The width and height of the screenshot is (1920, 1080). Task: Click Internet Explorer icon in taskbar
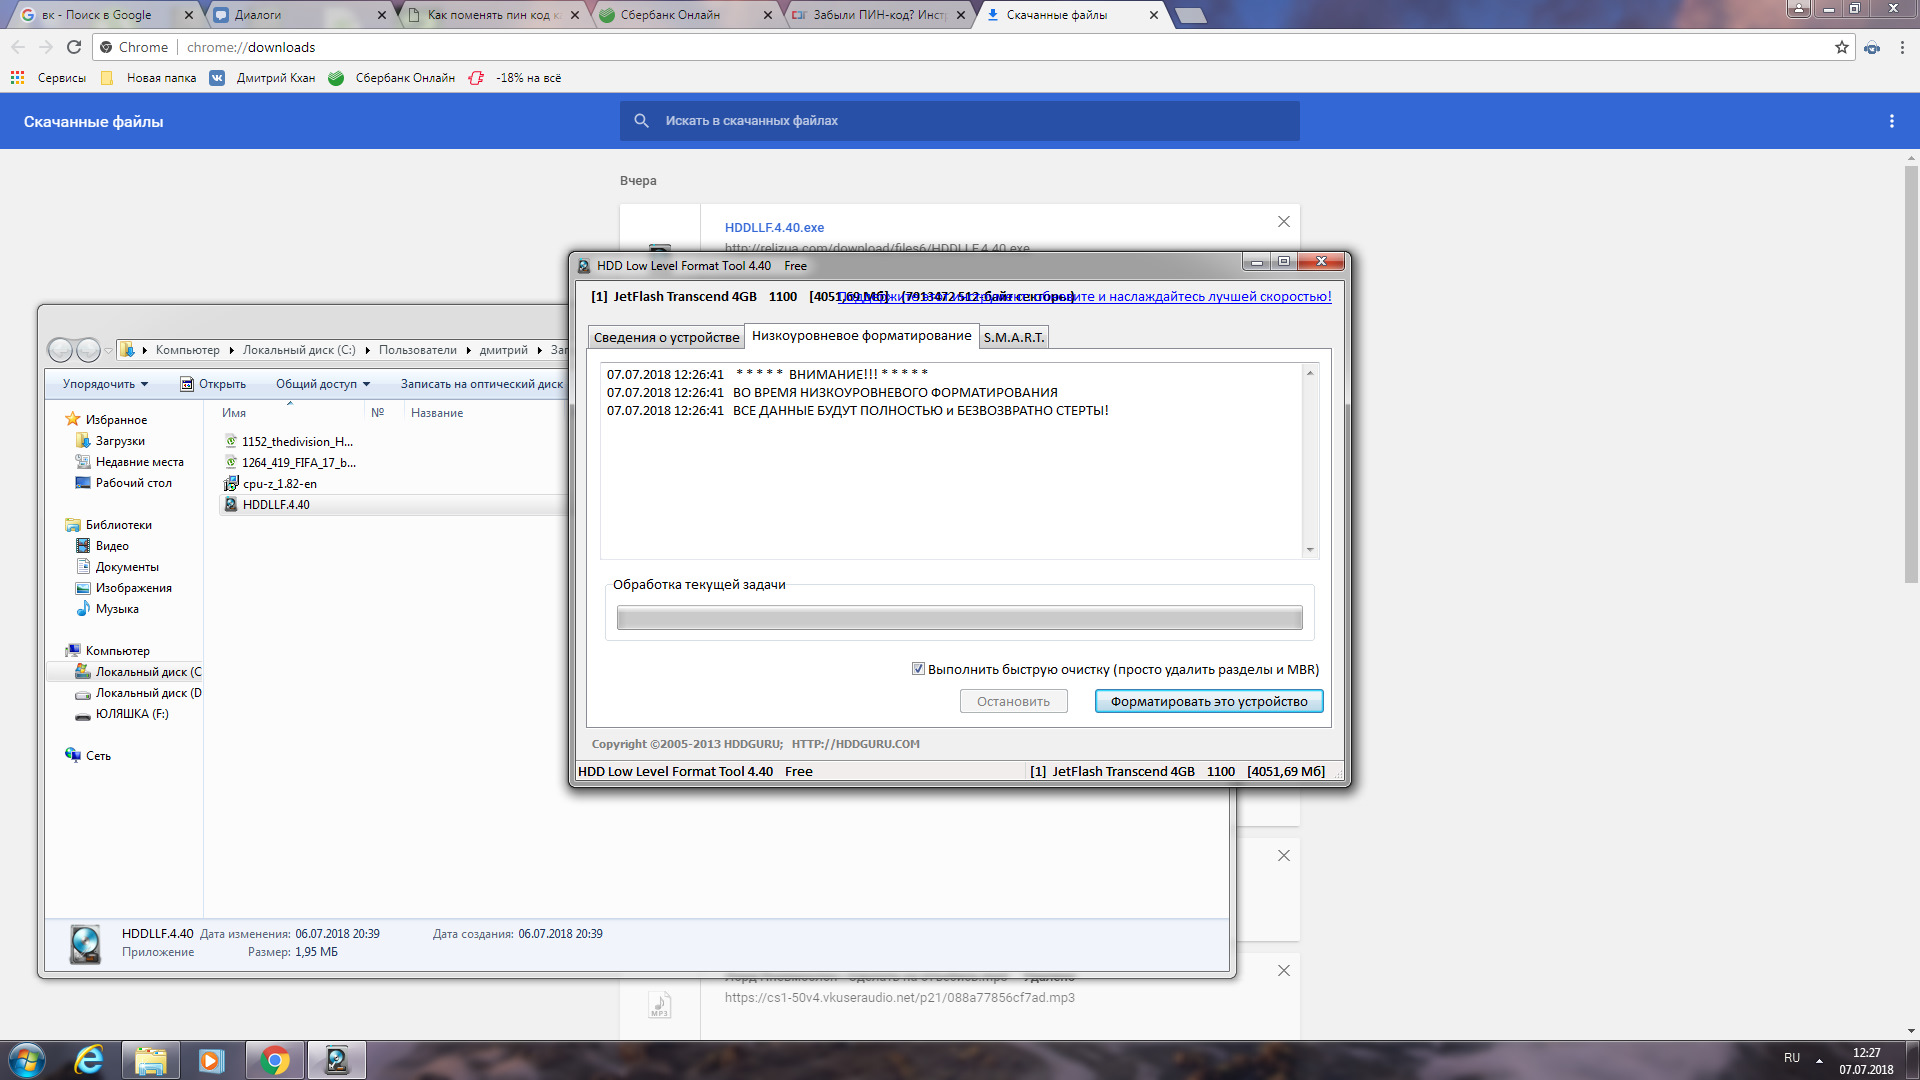click(89, 1060)
